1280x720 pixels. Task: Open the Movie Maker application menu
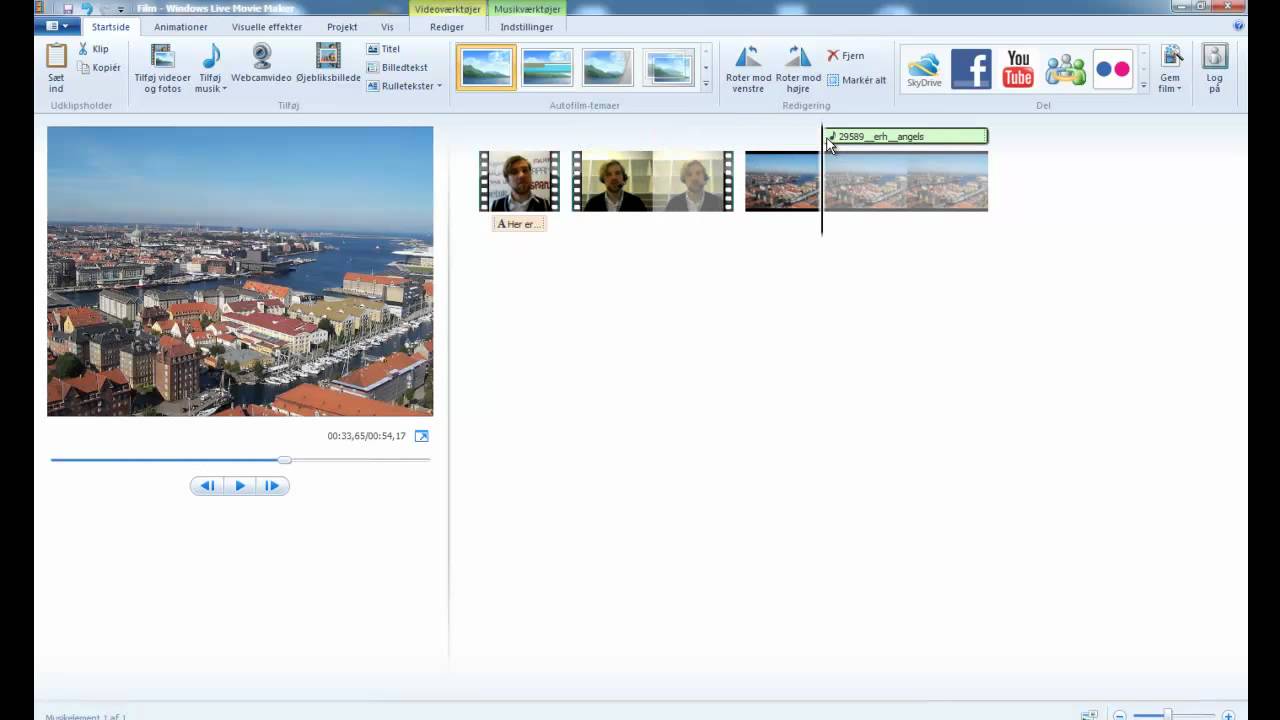[57, 26]
